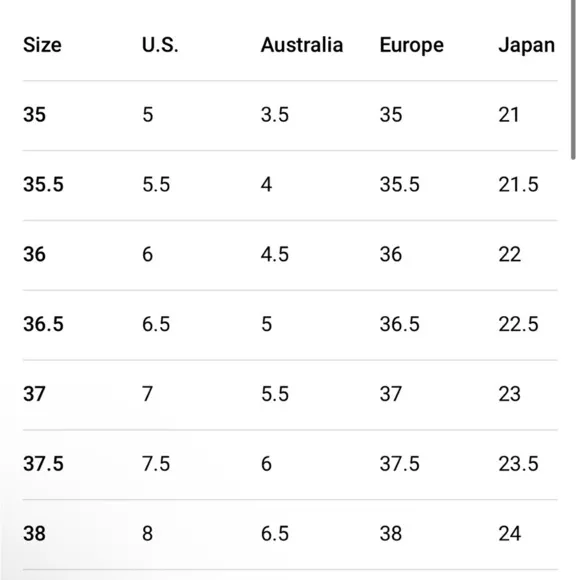
Task: Click Japan value 21.5 cell
Action: click(x=518, y=184)
